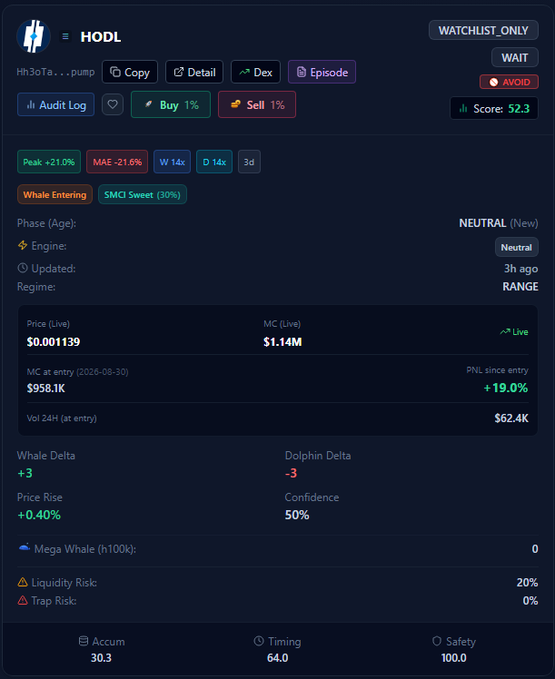This screenshot has height=679, width=555.
Task: Open the Audit Log
Action: (x=56, y=105)
